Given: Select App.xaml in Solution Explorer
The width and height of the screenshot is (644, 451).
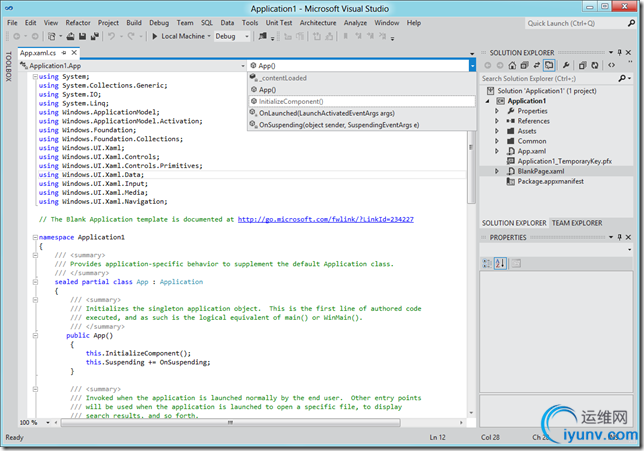Looking at the screenshot, I should 531,151.
